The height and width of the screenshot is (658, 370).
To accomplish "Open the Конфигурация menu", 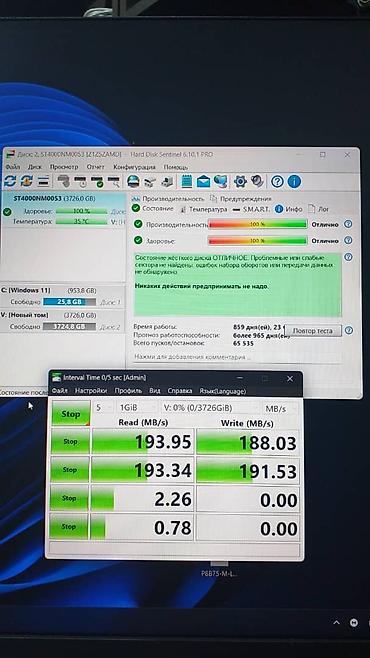I will click(135, 167).
